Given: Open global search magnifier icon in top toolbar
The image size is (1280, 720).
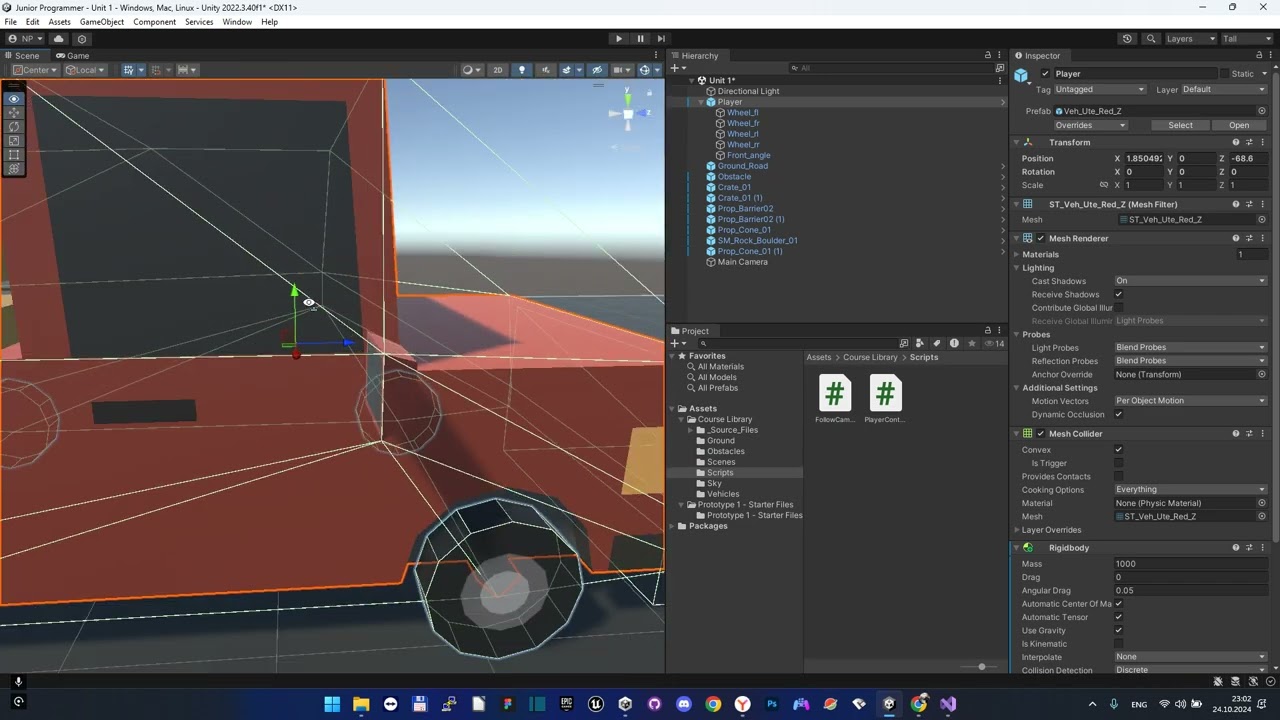Looking at the screenshot, I should (1151, 39).
